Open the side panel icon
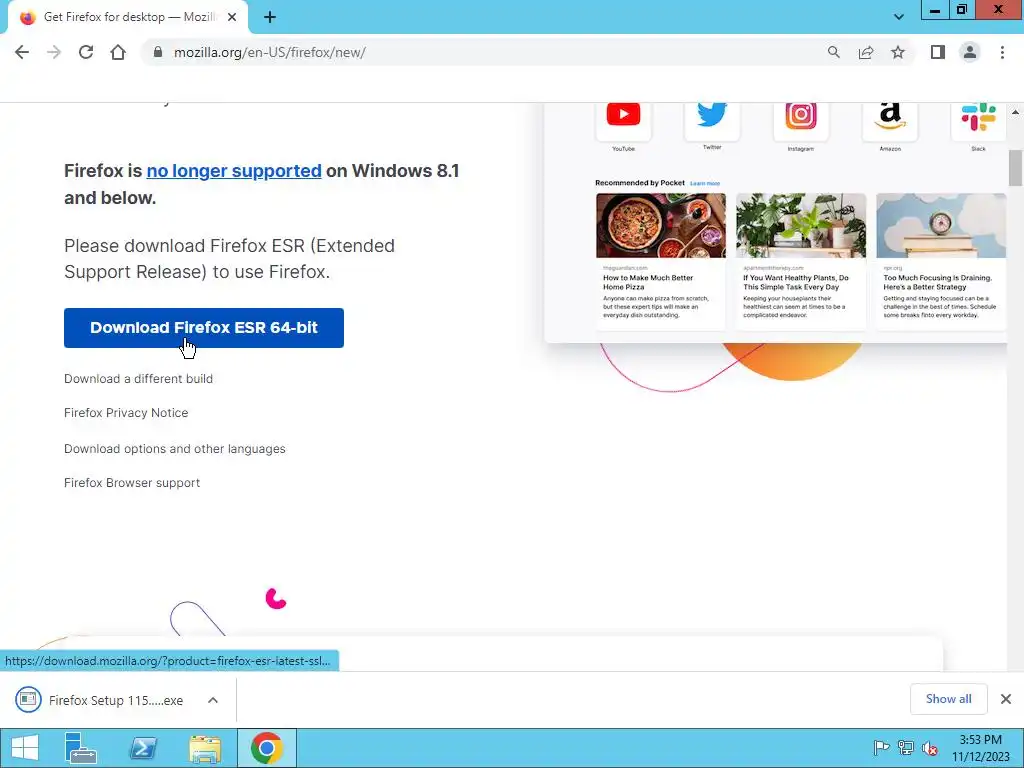1024x768 pixels. (938, 52)
